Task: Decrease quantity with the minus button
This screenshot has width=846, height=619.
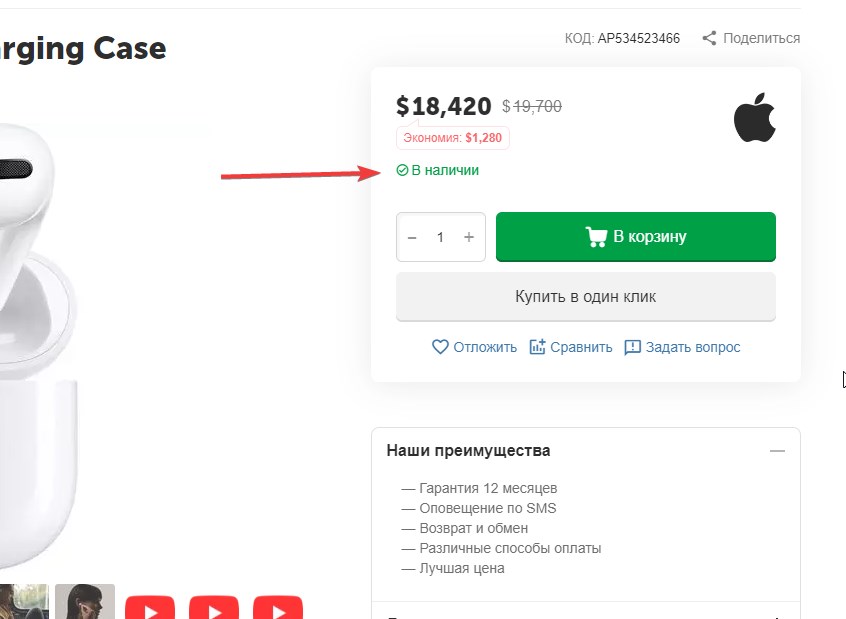Action: pyautogui.click(x=412, y=238)
